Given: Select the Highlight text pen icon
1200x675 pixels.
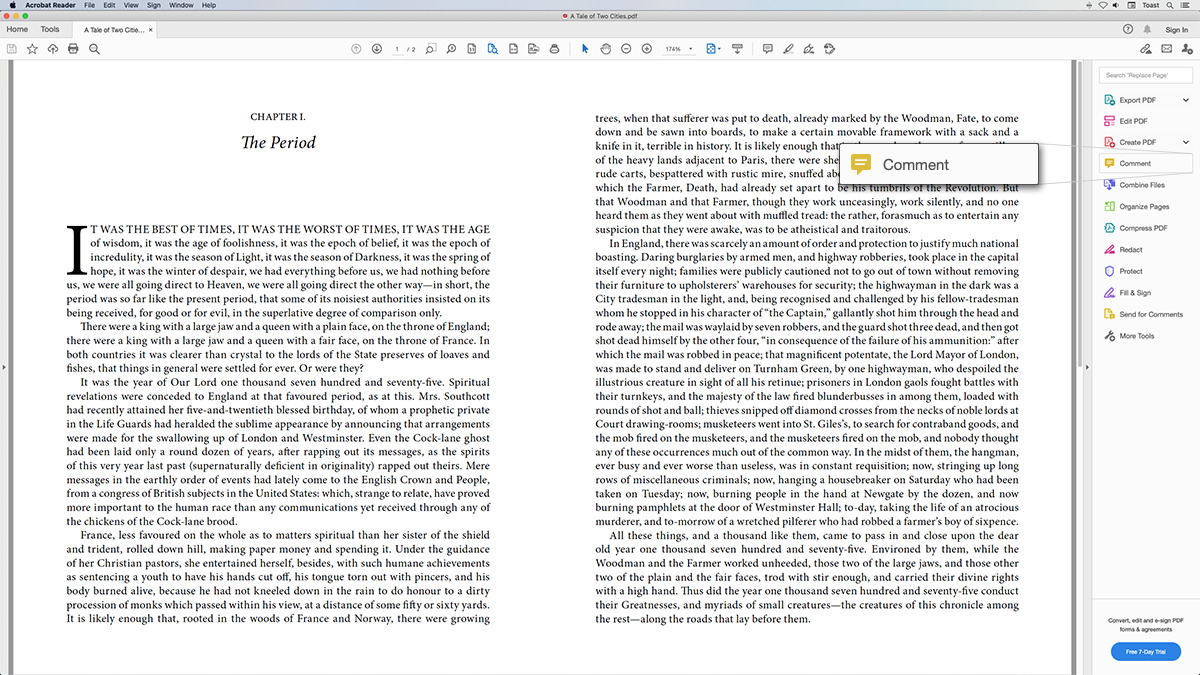Looking at the screenshot, I should (x=788, y=49).
